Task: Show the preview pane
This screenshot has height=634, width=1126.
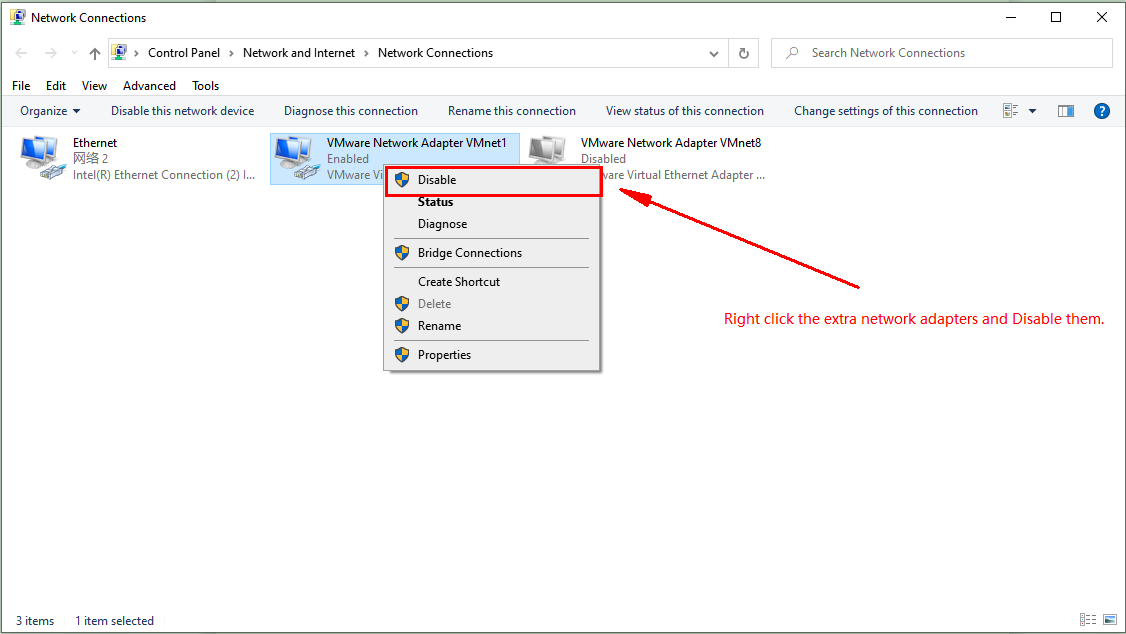Action: pos(1066,111)
